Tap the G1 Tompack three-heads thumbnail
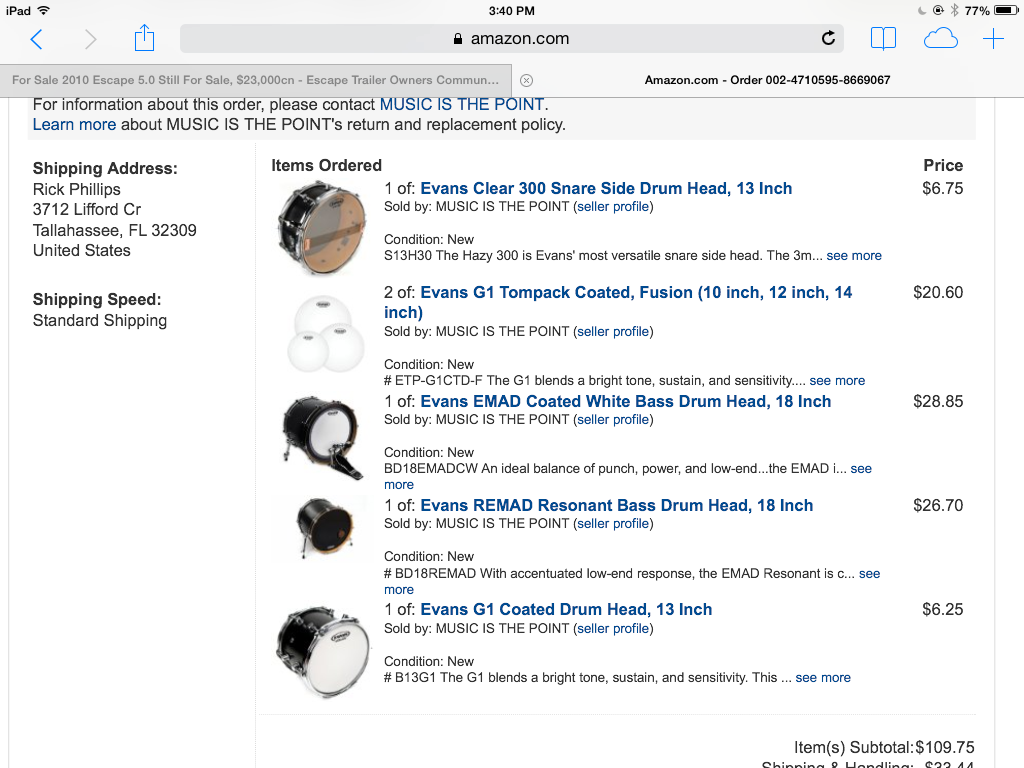The width and height of the screenshot is (1024, 768). tap(325, 333)
